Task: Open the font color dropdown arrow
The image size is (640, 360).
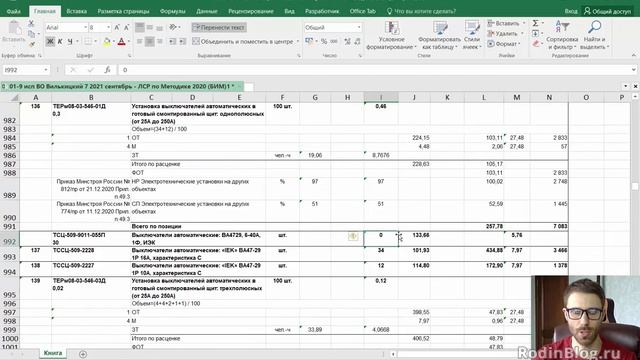Action: click(129, 41)
